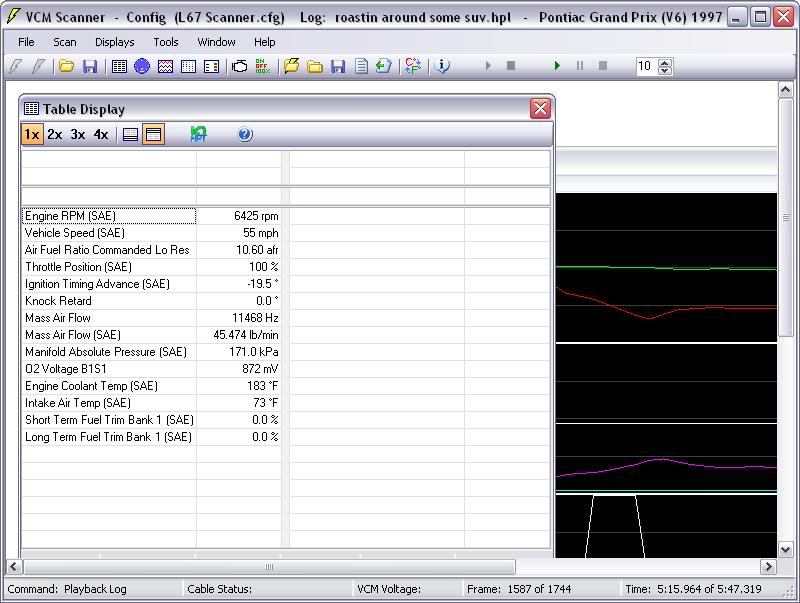This screenshot has height=603, width=800.
Task: Open the Window menu
Action: point(216,42)
